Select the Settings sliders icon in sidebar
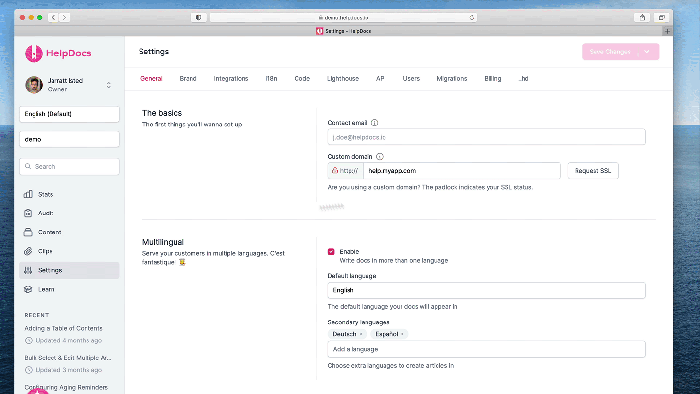Image resolution: width=700 pixels, height=394 pixels. point(28,270)
